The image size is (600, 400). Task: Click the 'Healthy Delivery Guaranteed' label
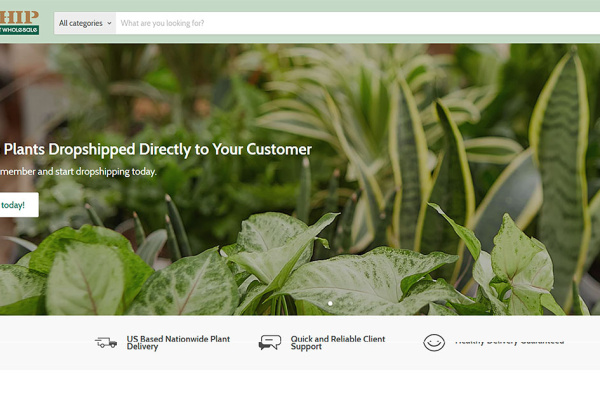click(509, 341)
